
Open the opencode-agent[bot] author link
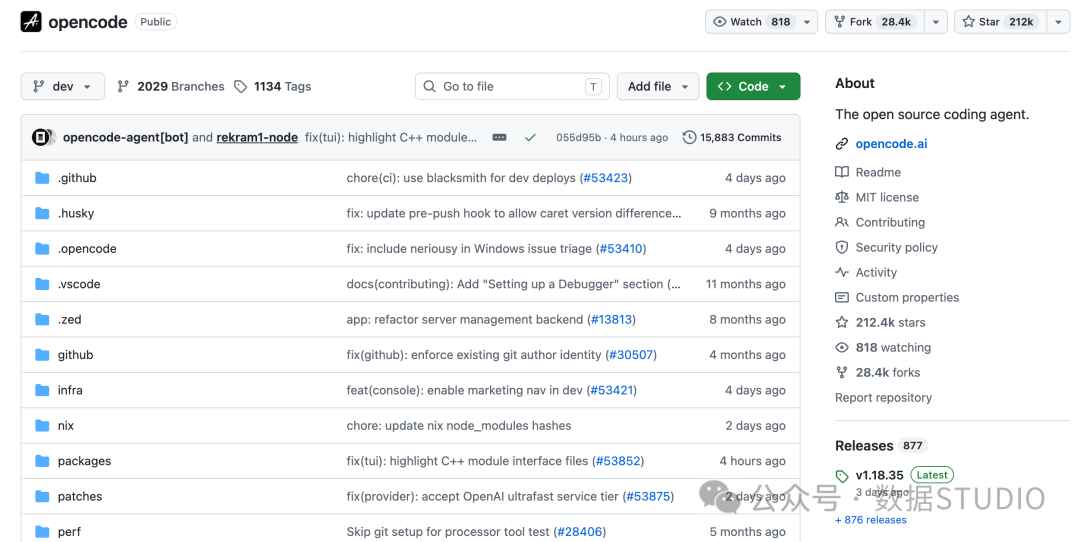125,137
